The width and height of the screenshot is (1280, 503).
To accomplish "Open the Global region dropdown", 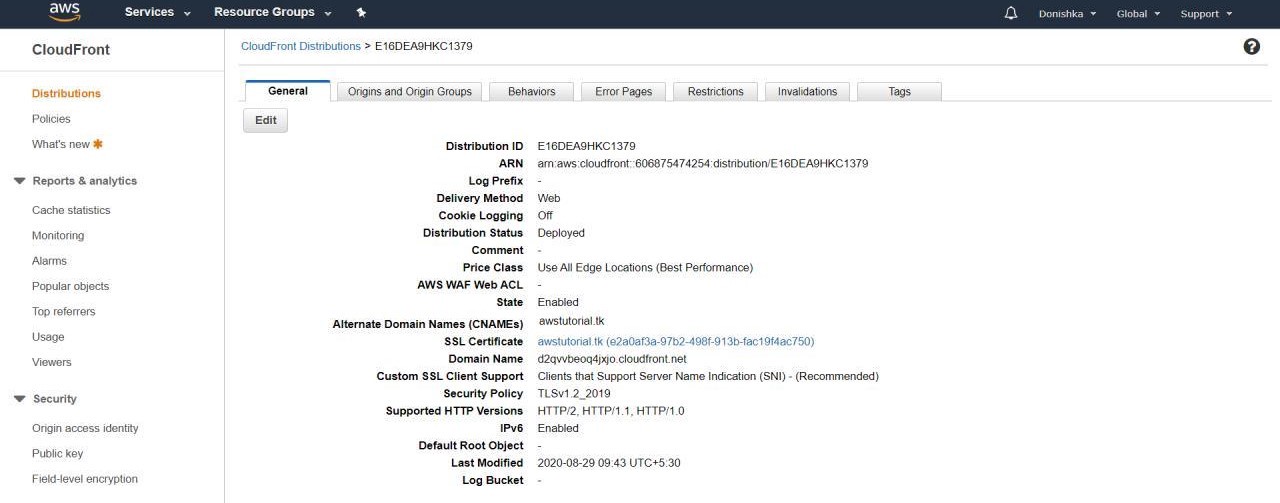I will pos(1138,14).
